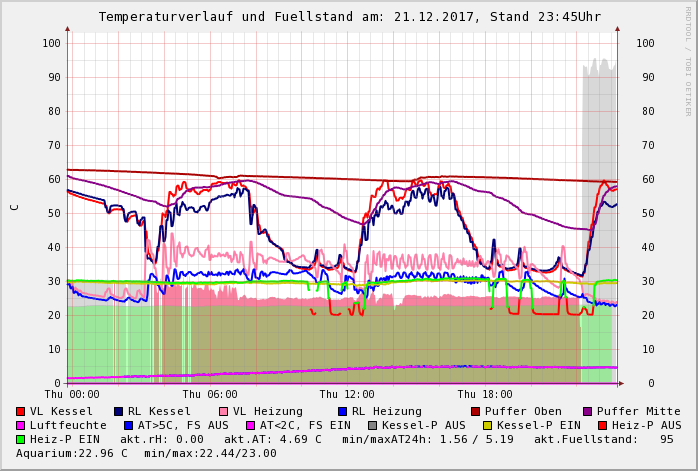Click the blue RL Heizung legend swatch

[x=343, y=411]
